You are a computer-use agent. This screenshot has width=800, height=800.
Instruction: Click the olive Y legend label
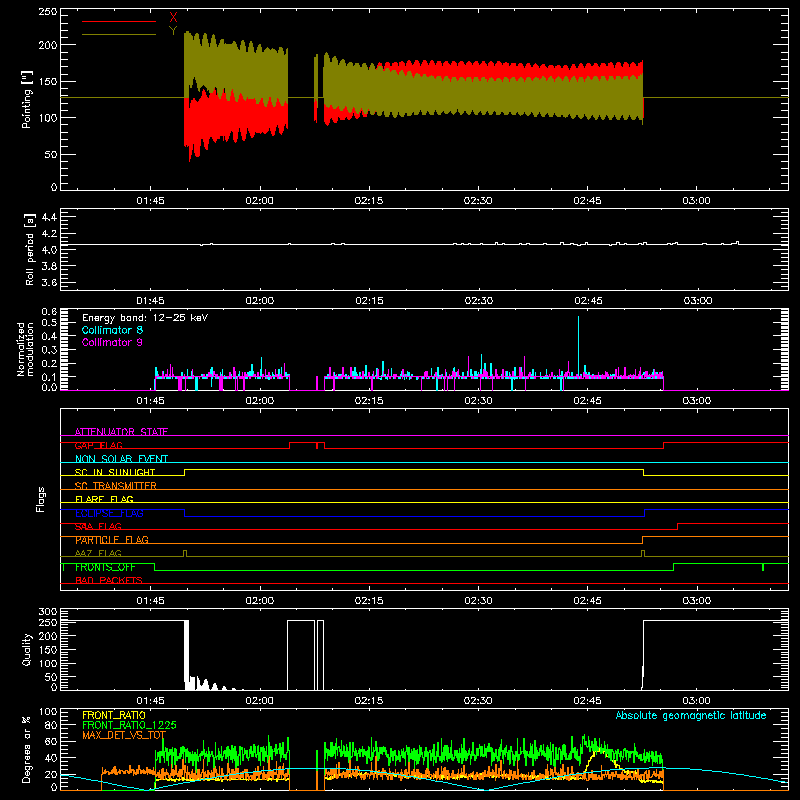173,31
